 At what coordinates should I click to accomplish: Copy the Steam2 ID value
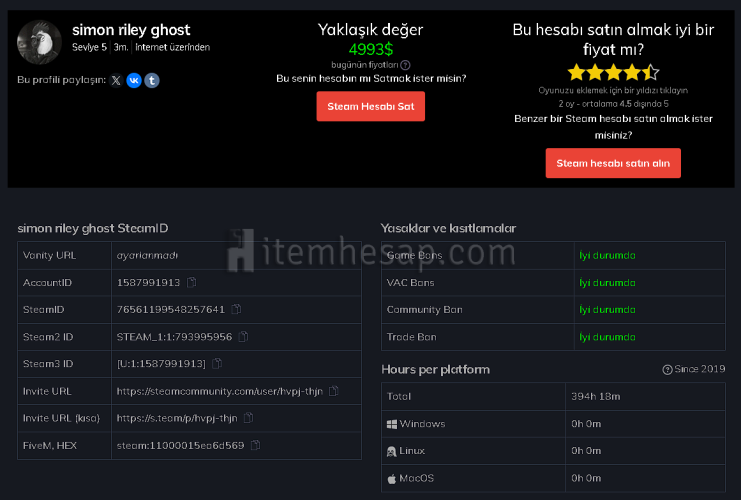pos(243,337)
